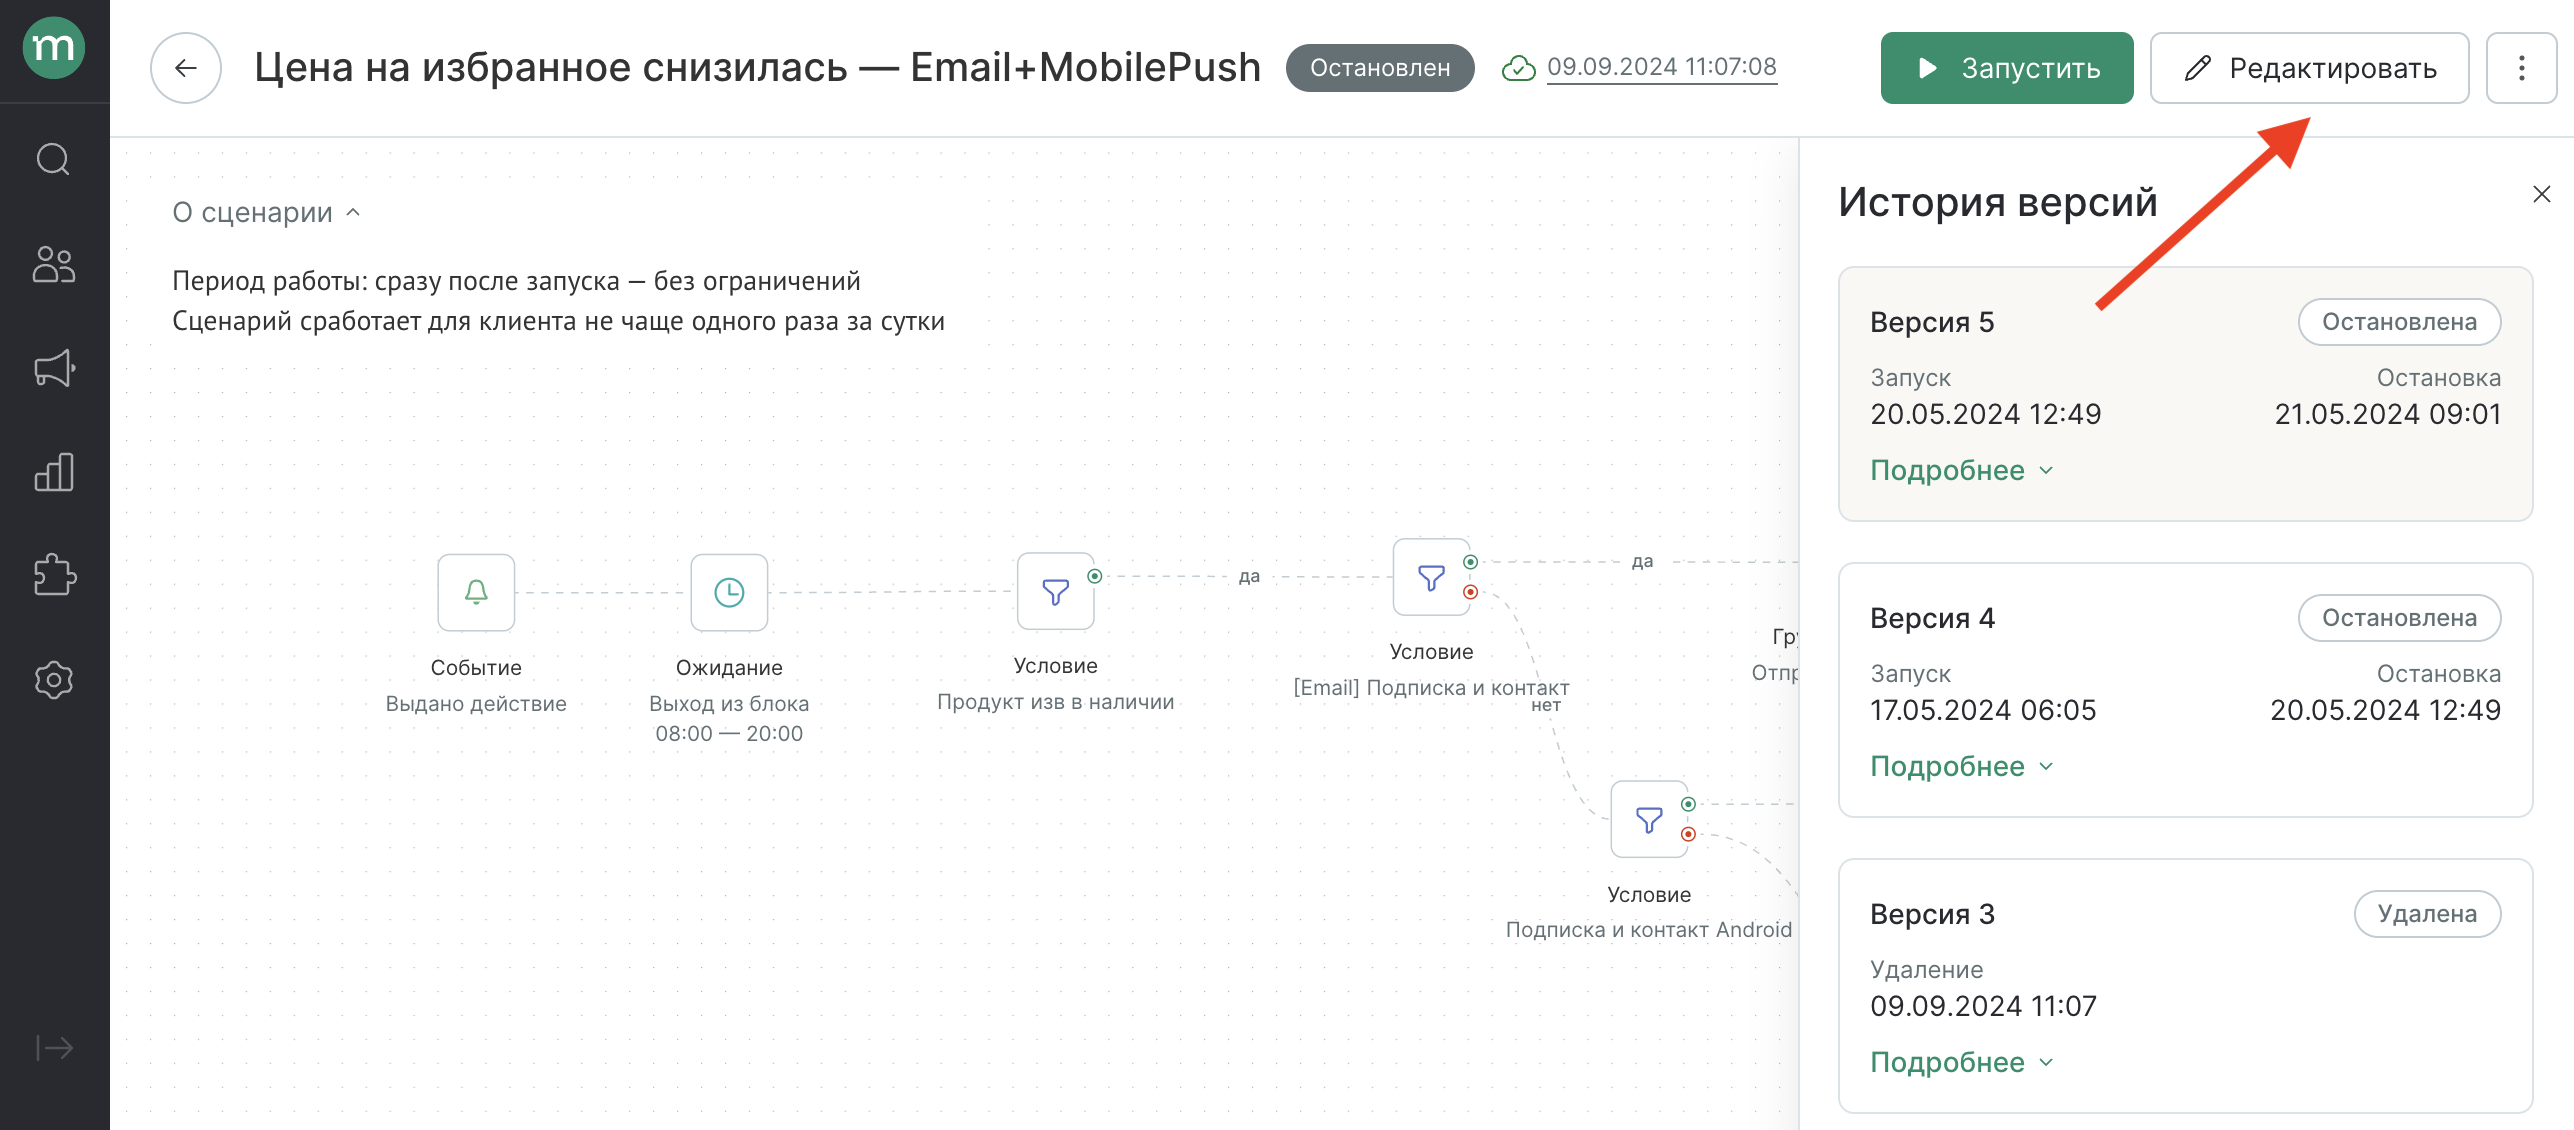The image size is (2574, 1130).
Task: Click the Удалена badge on Версия 3
Action: [2427, 914]
